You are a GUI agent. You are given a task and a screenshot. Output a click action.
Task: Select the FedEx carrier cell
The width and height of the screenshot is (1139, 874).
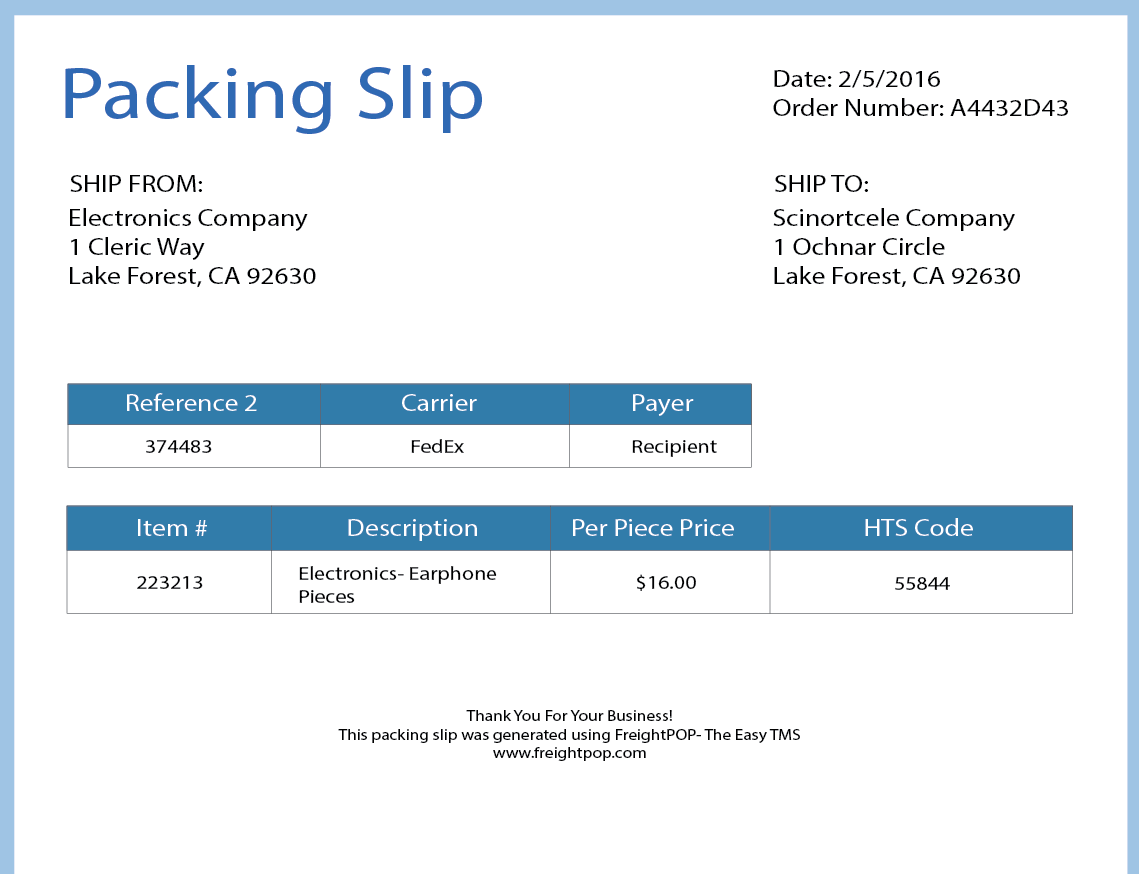tap(437, 446)
